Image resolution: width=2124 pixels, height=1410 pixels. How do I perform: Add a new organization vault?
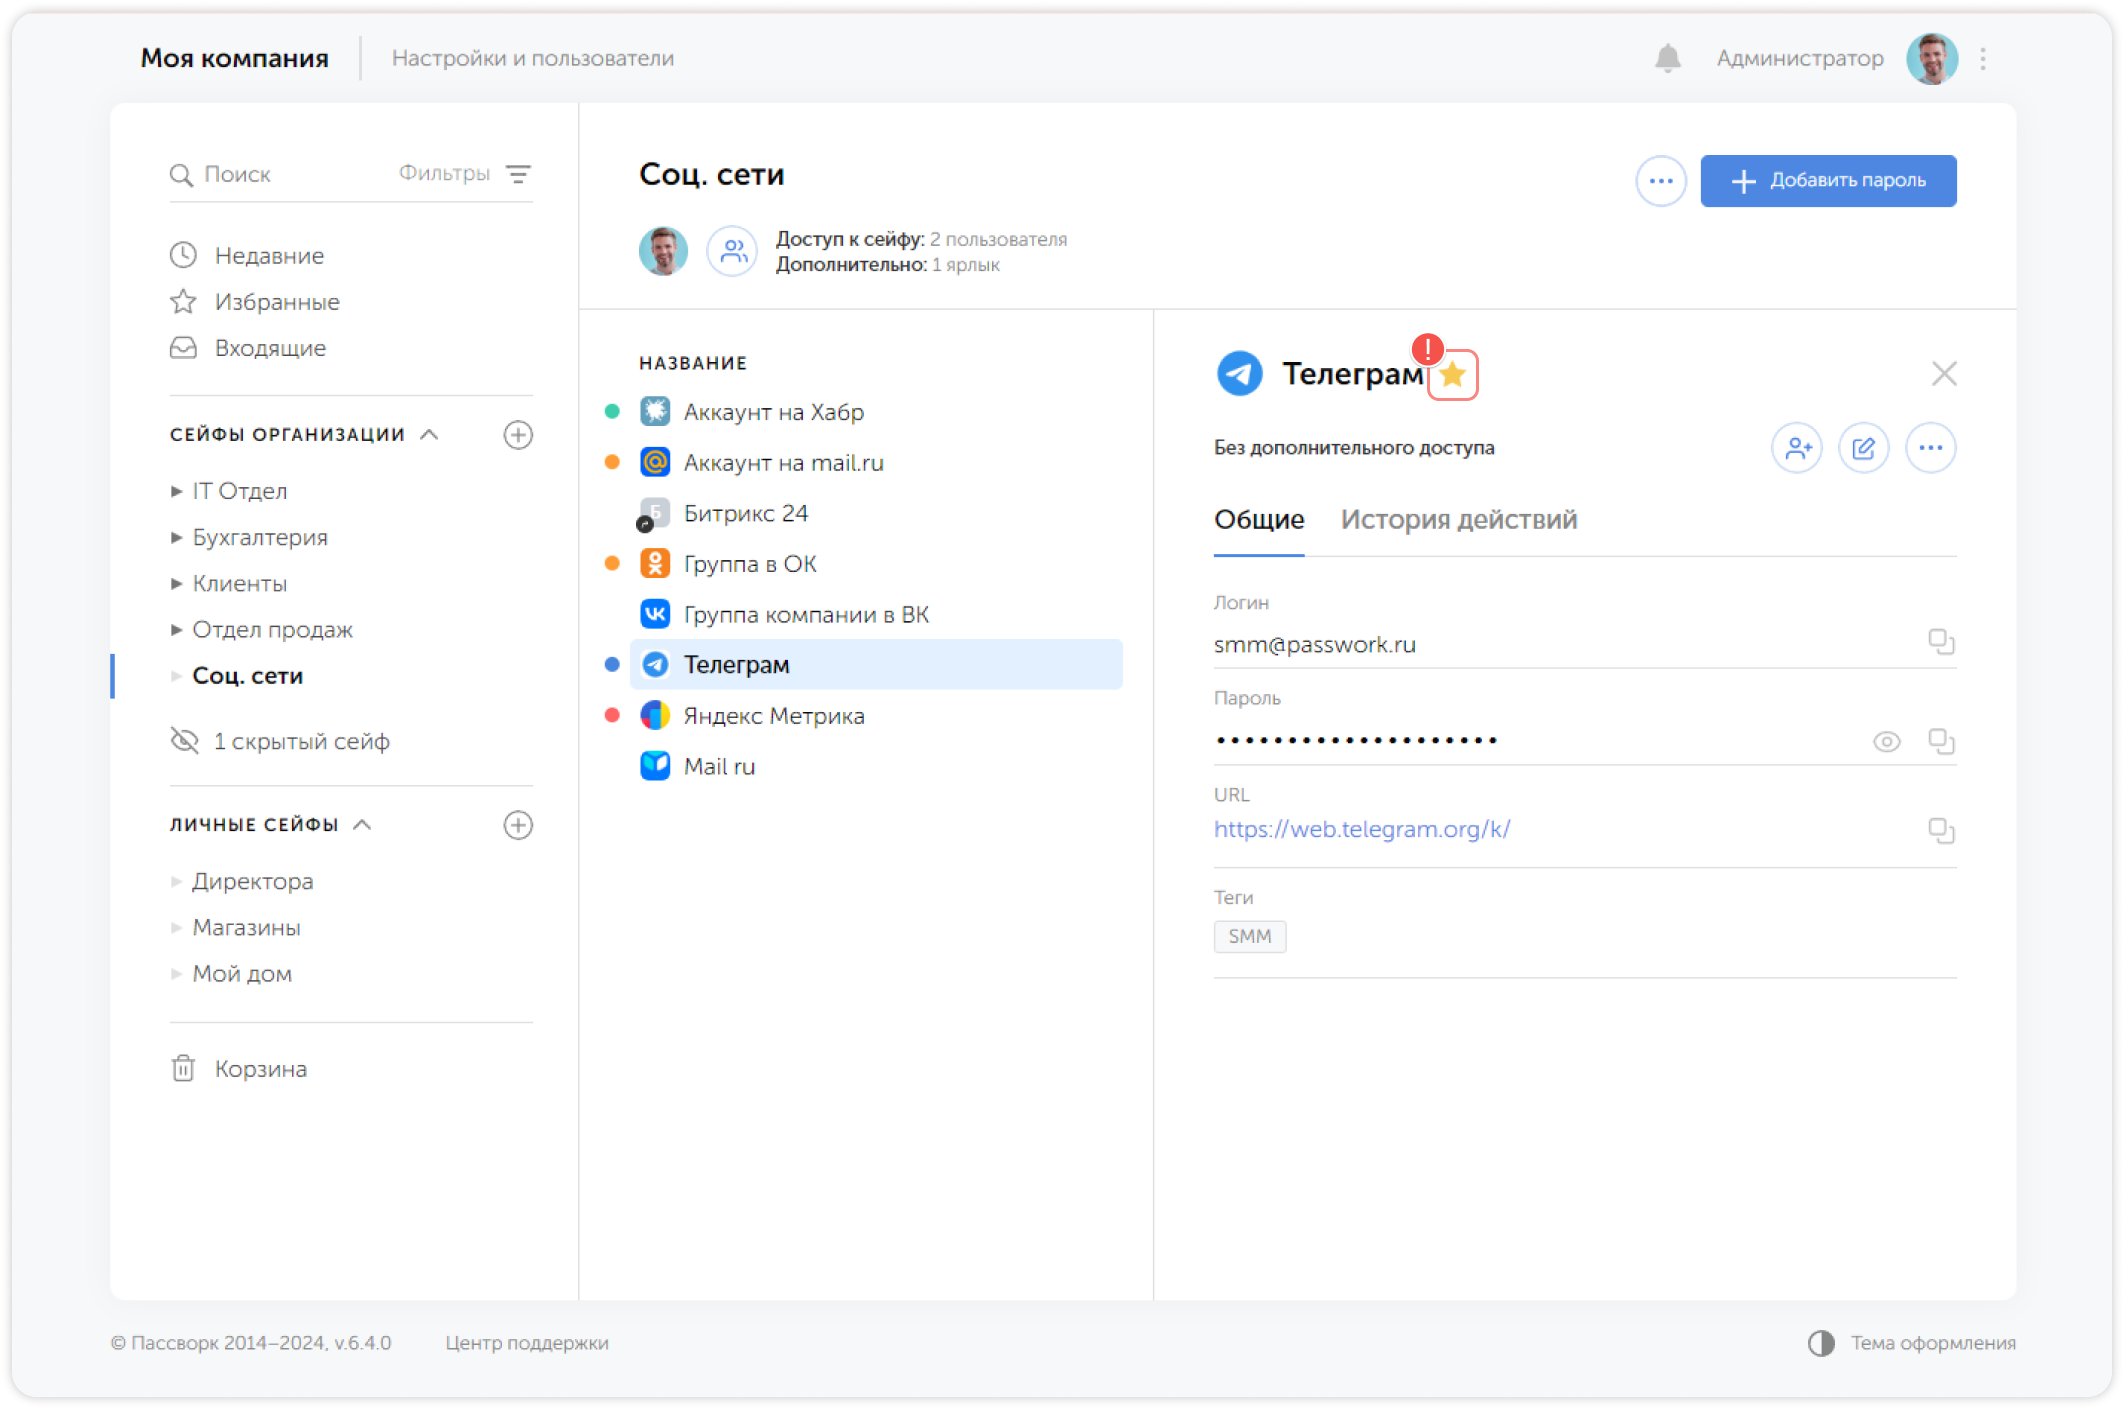[x=518, y=435]
